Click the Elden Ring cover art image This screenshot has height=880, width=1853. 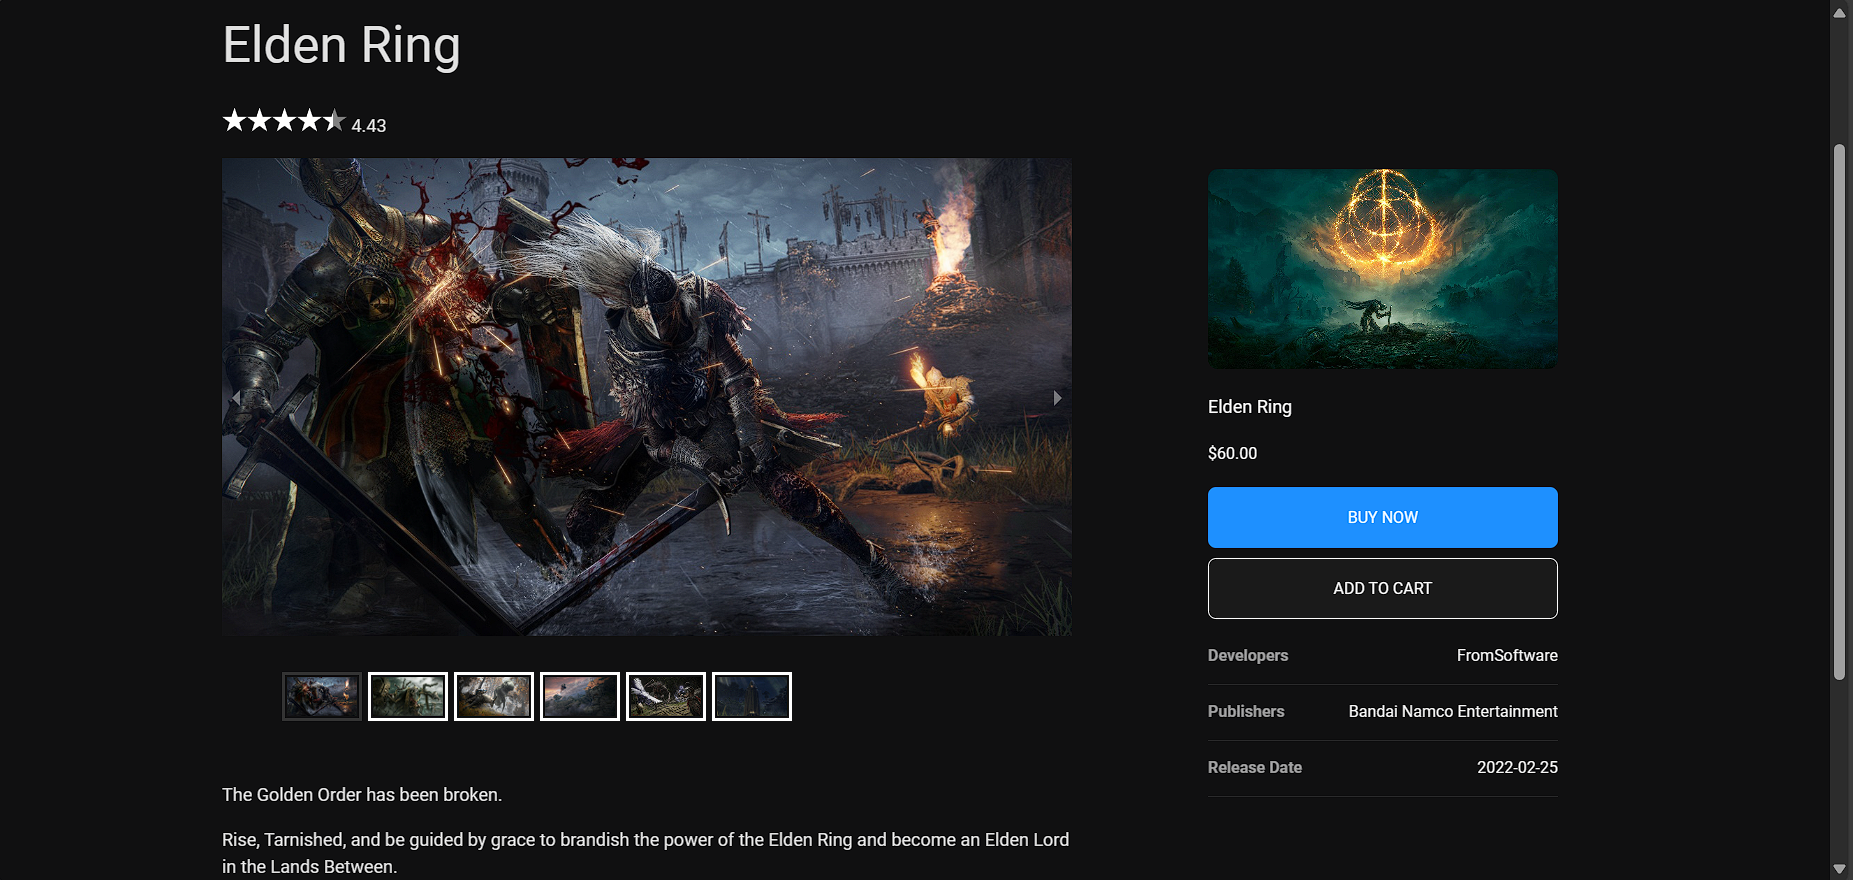(x=1383, y=269)
